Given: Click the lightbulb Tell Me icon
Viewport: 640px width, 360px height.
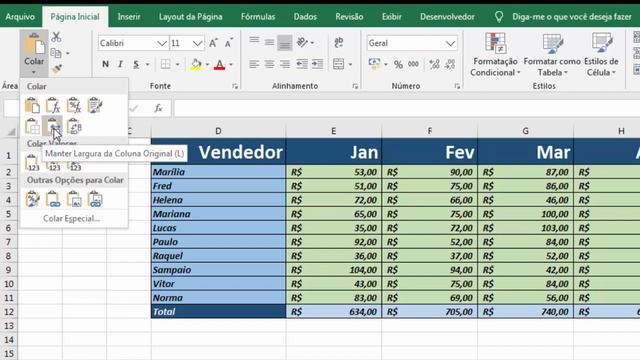Looking at the screenshot, I should (x=499, y=17).
